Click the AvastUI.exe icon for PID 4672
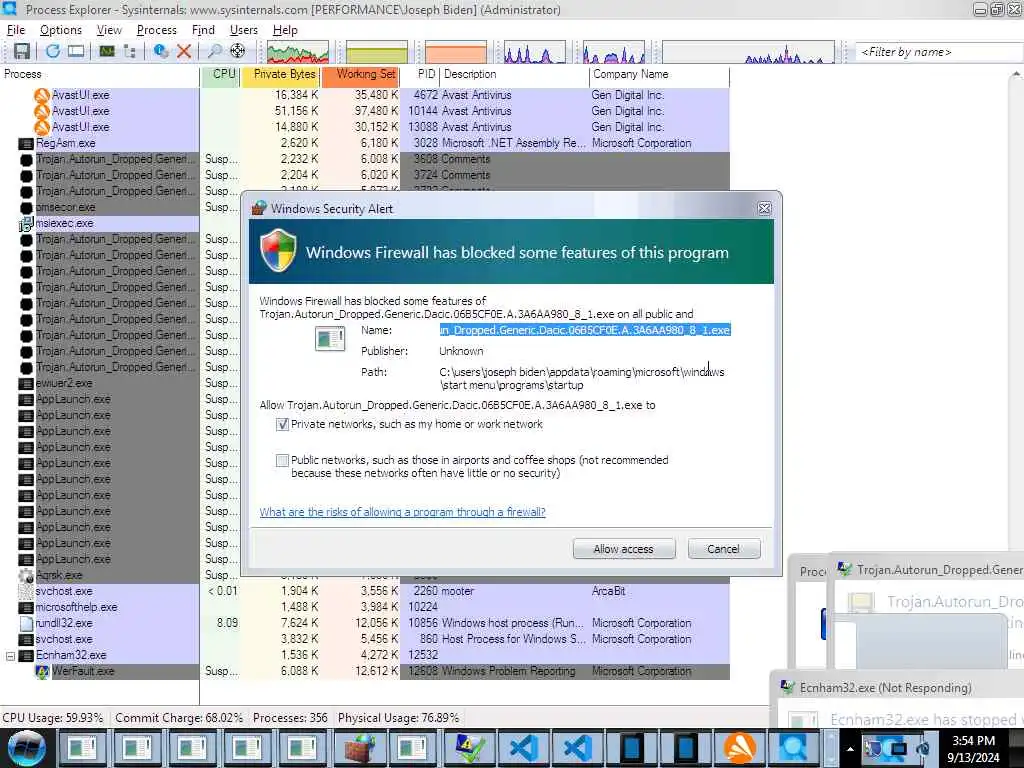This screenshot has height=768, width=1024. coord(42,95)
